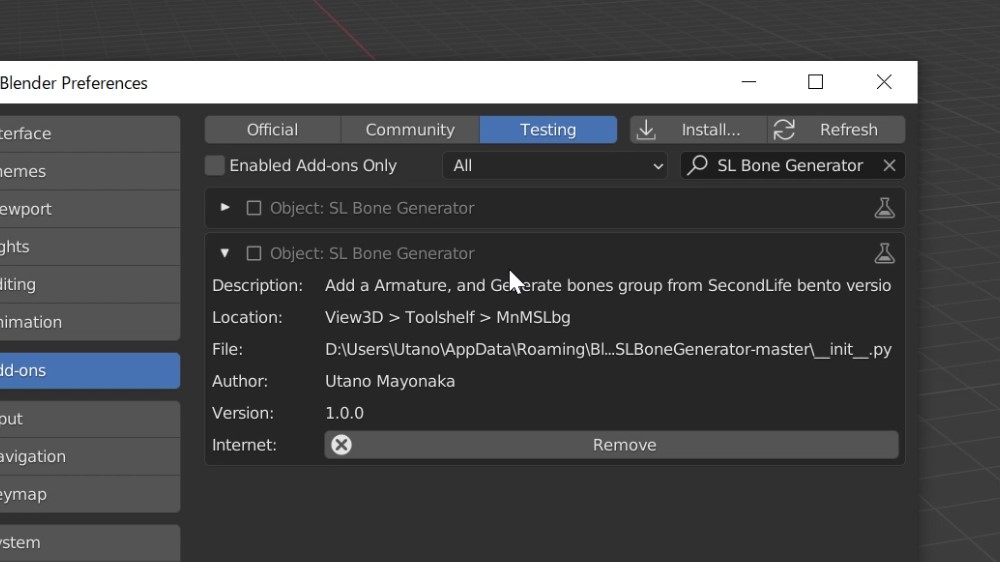Image resolution: width=1000 pixels, height=562 pixels.
Task: Select Add-ons preferences section
Action: tap(89, 371)
